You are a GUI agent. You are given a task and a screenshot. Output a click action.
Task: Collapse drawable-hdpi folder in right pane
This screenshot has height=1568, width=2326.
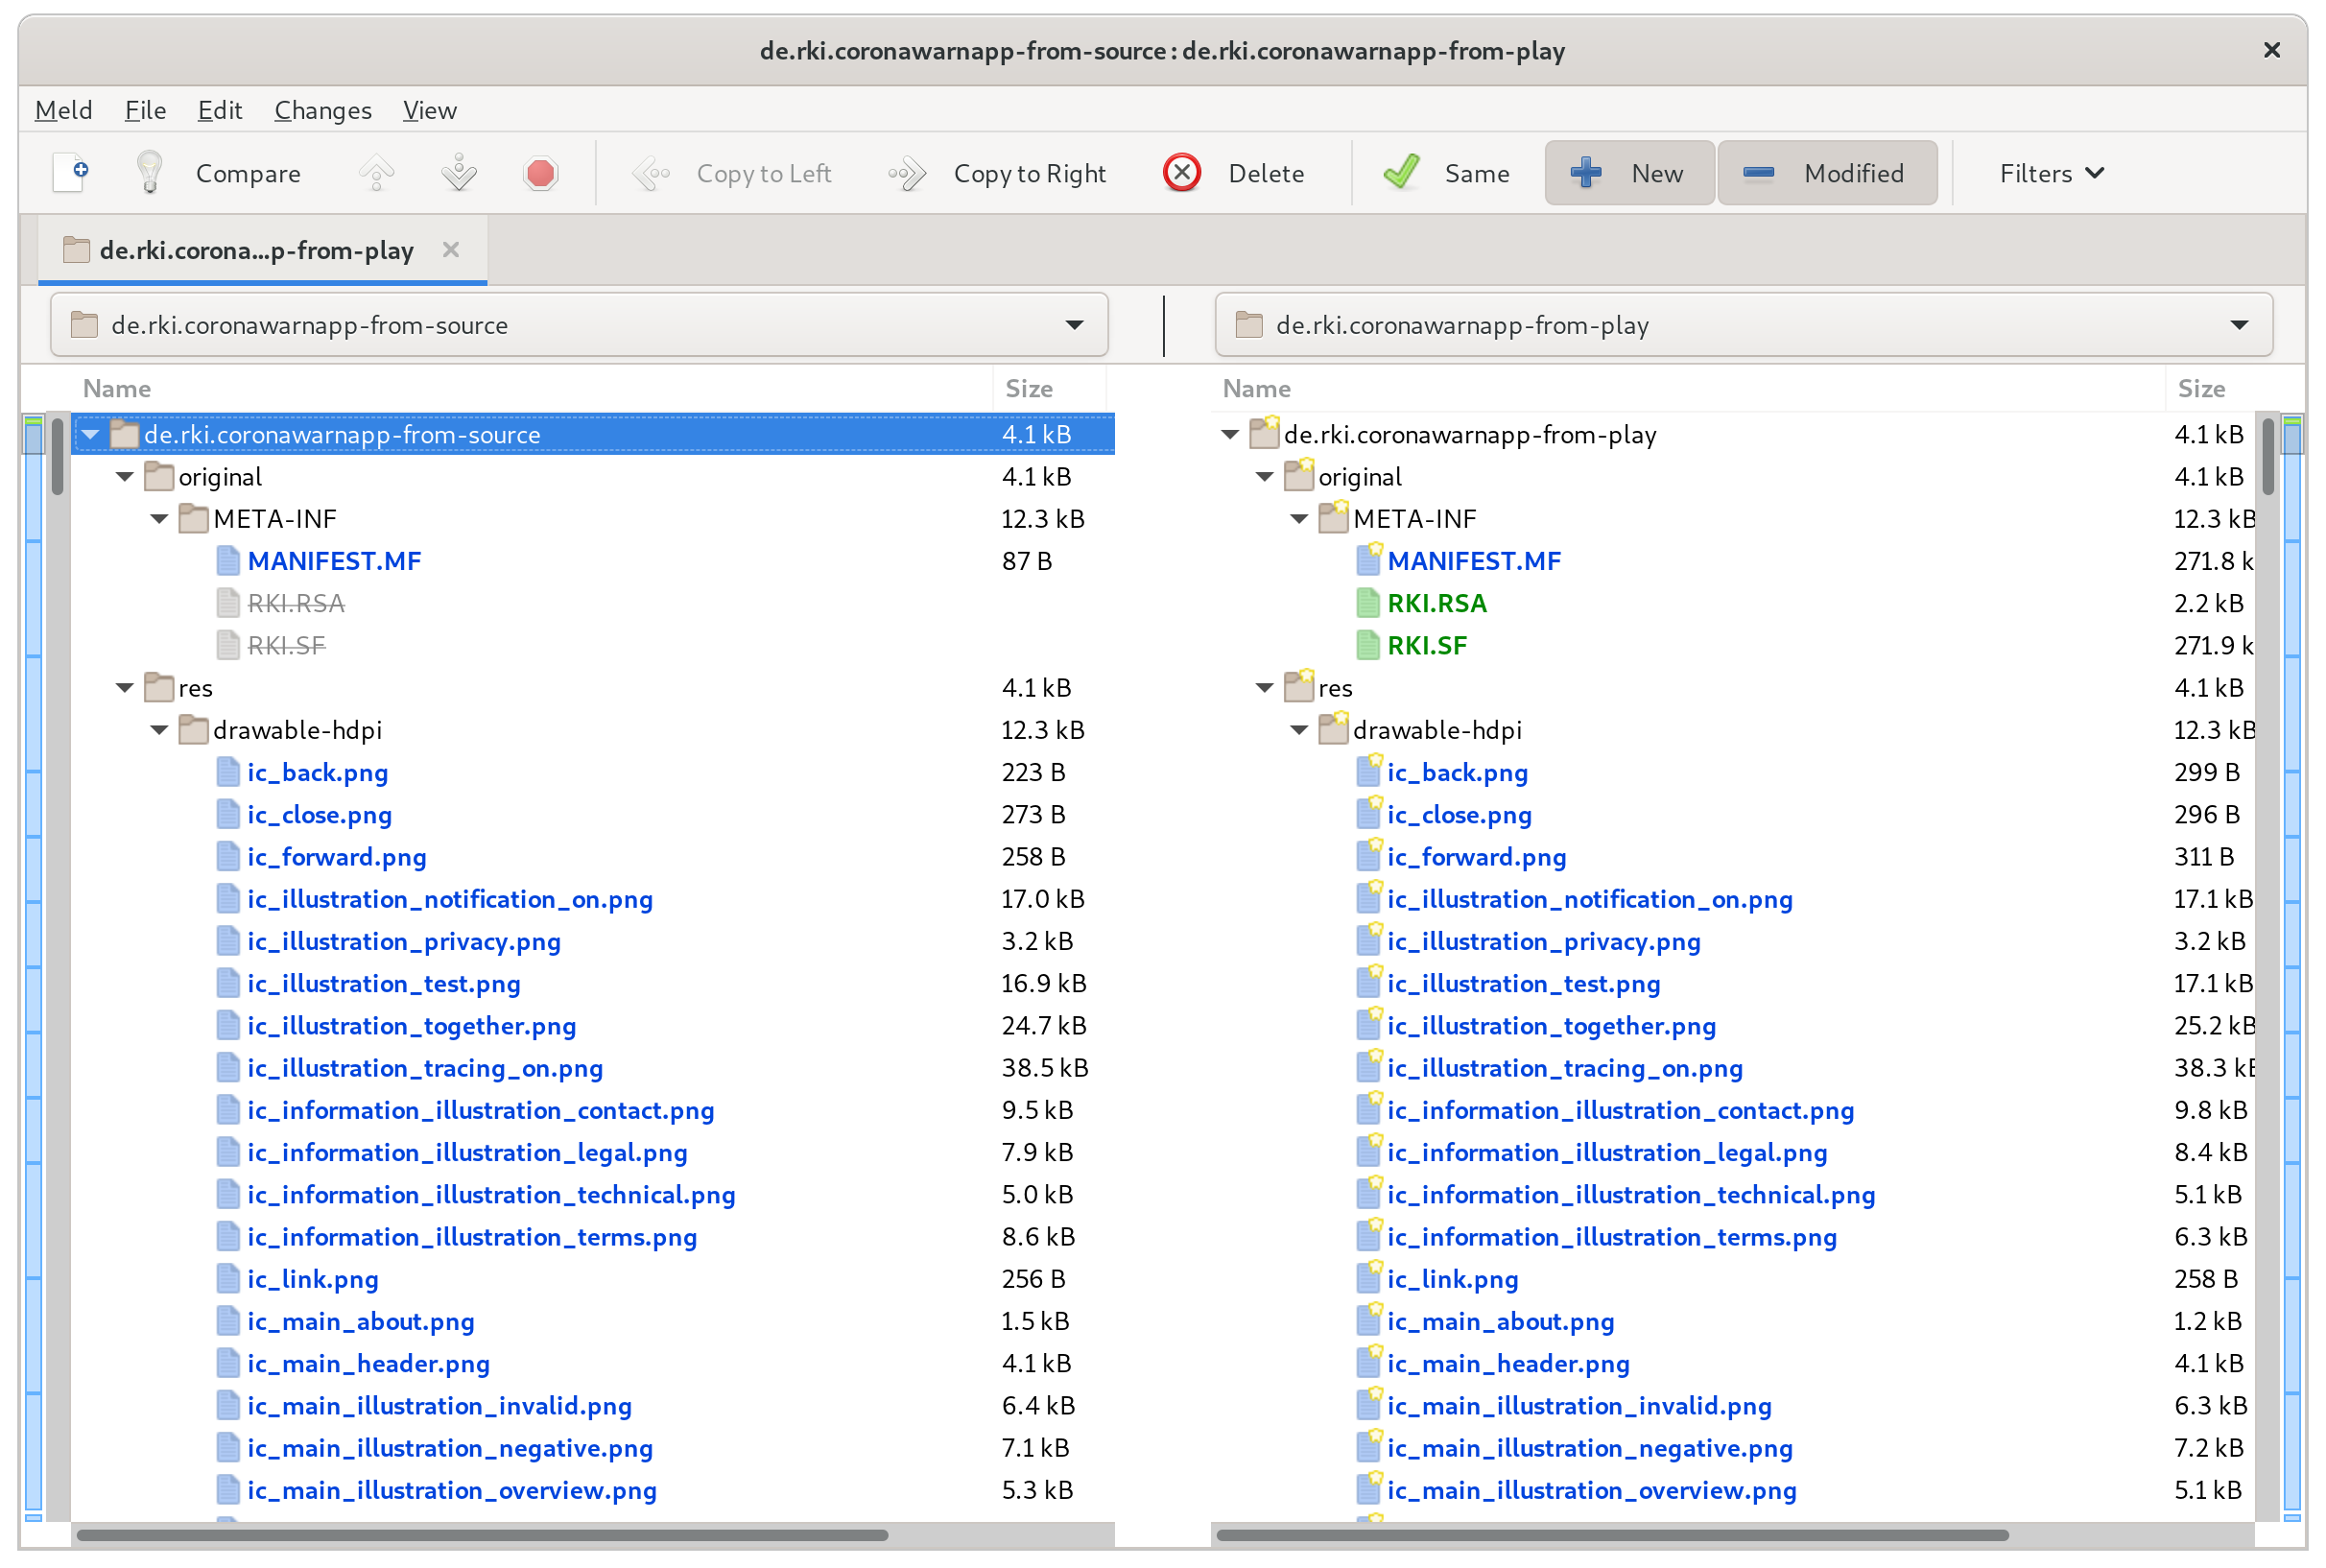(x=1299, y=729)
